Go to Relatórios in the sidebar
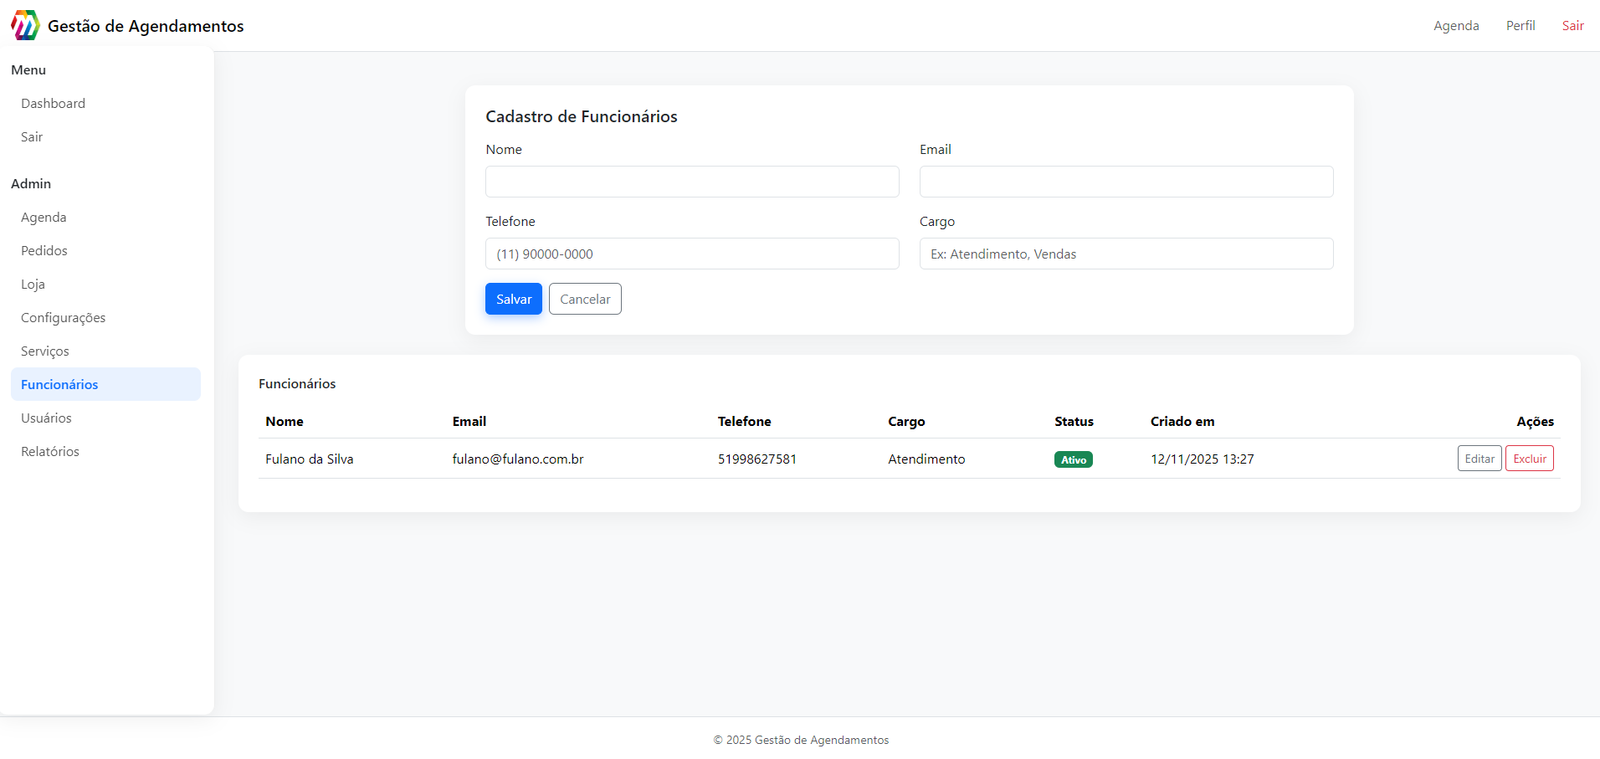This screenshot has height=759, width=1600. click(x=50, y=451)
